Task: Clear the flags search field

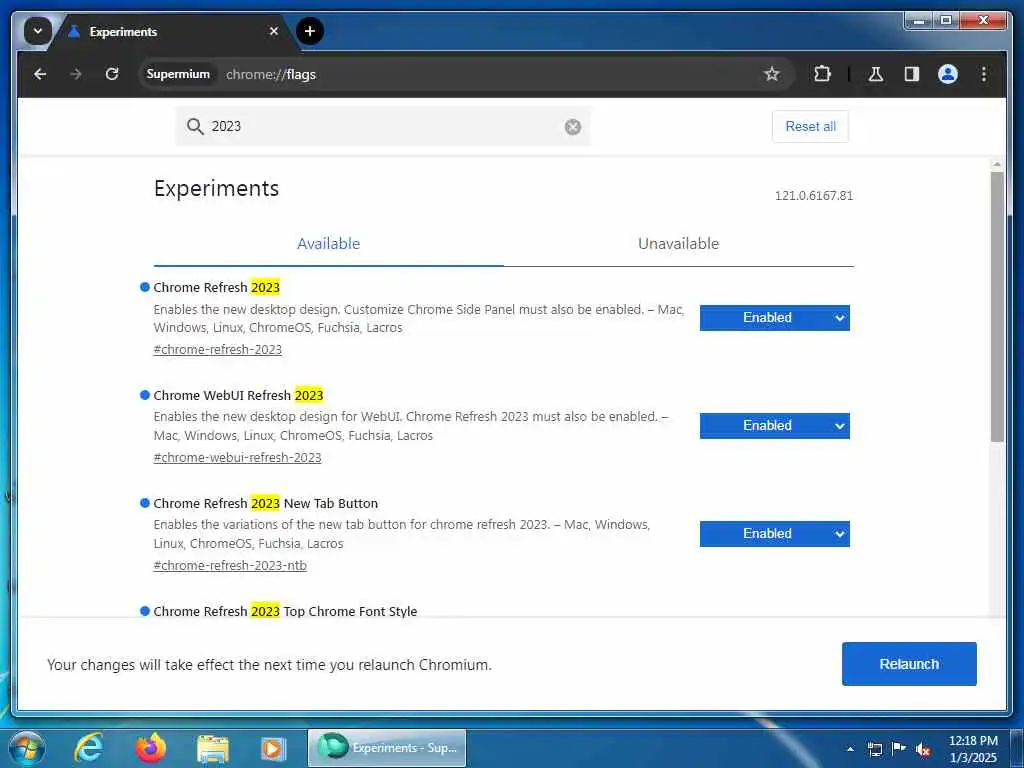Action: click(573, 127)
